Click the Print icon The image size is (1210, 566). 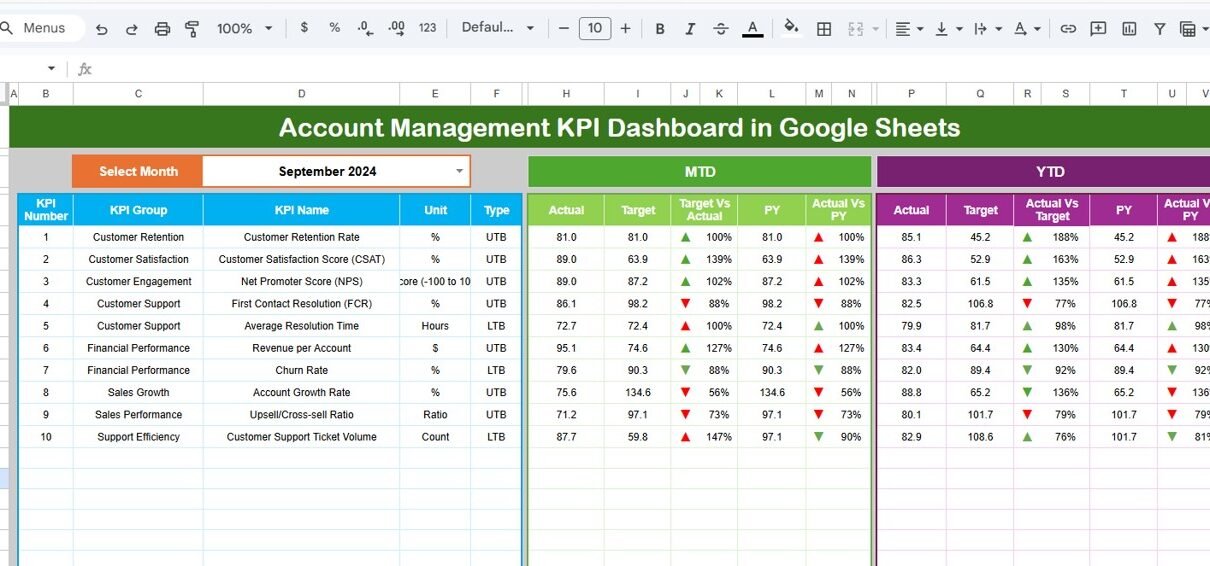[162, 29]
